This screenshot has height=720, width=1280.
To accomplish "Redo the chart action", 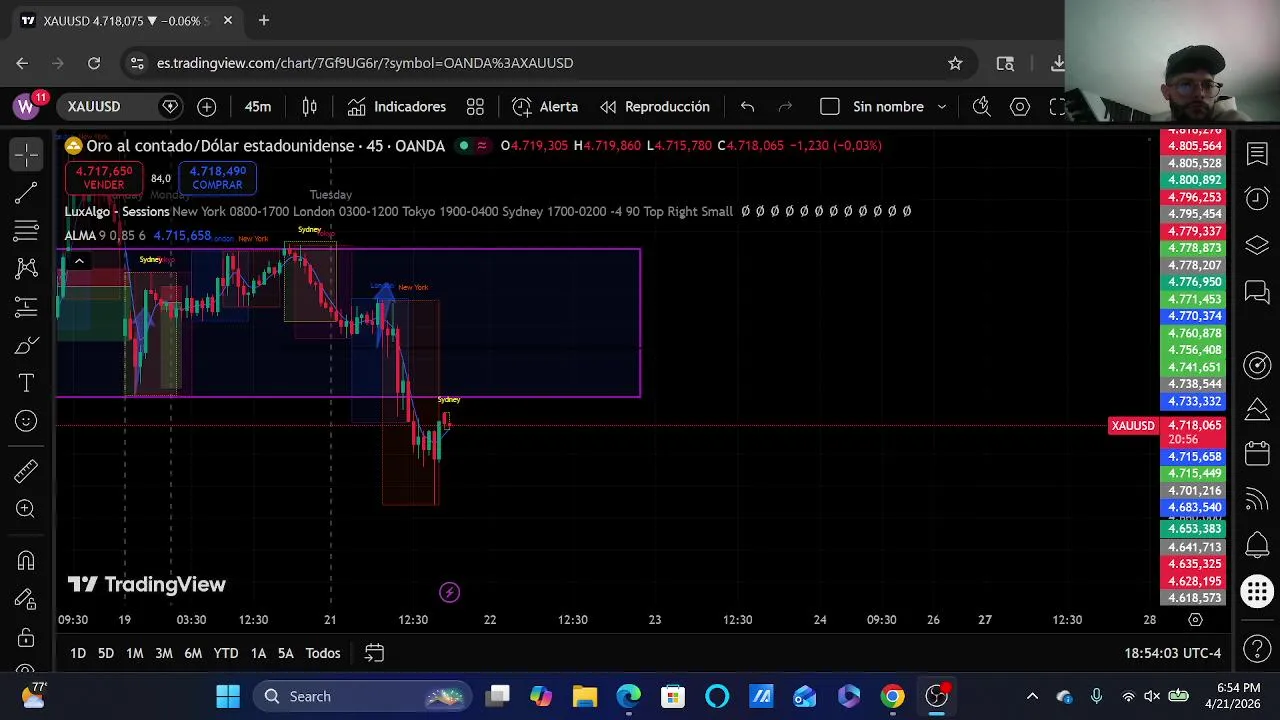I will (x=785, y=107).
